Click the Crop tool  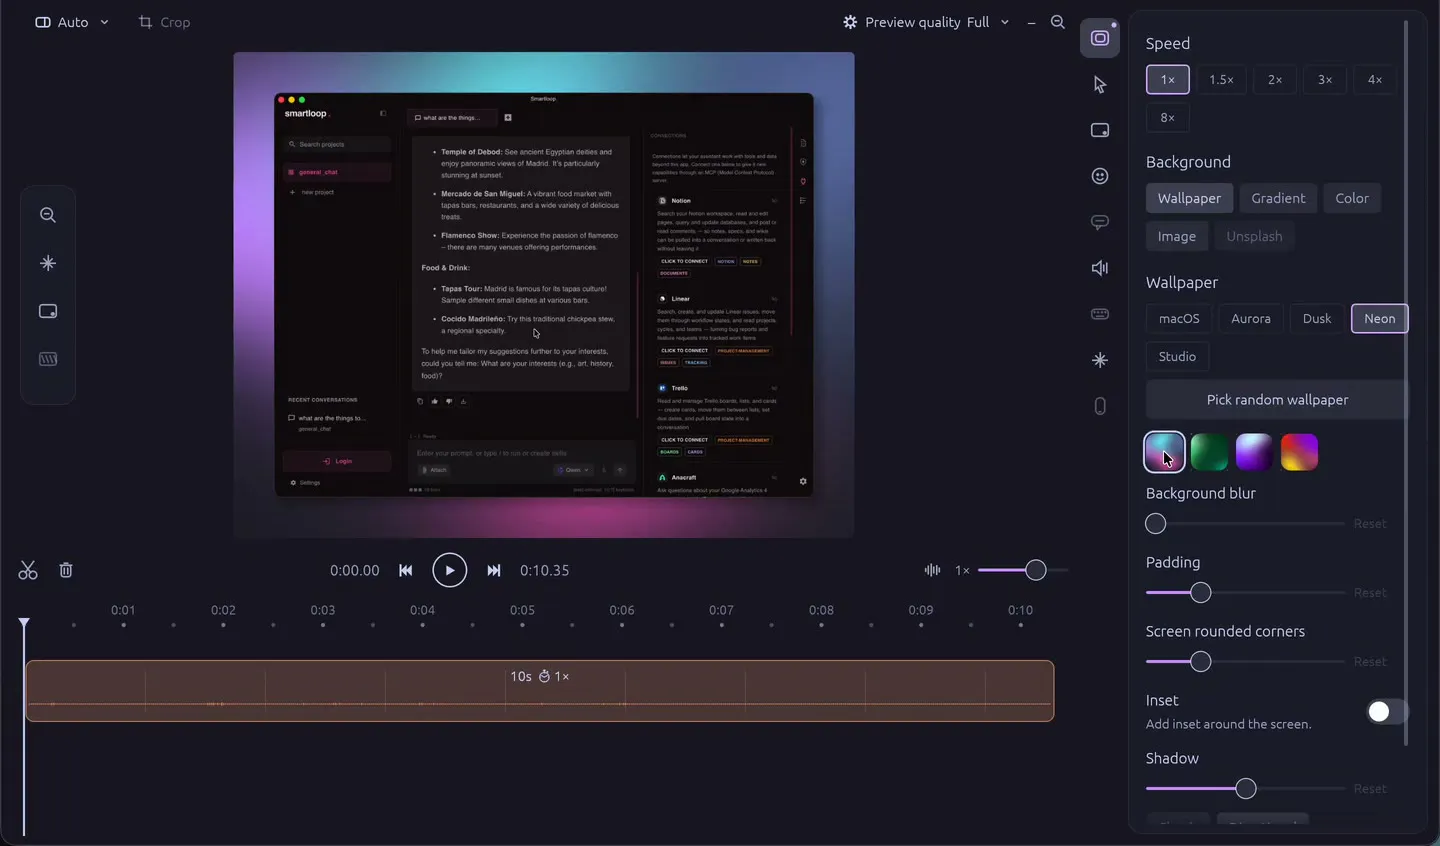(x=164, y=22)
